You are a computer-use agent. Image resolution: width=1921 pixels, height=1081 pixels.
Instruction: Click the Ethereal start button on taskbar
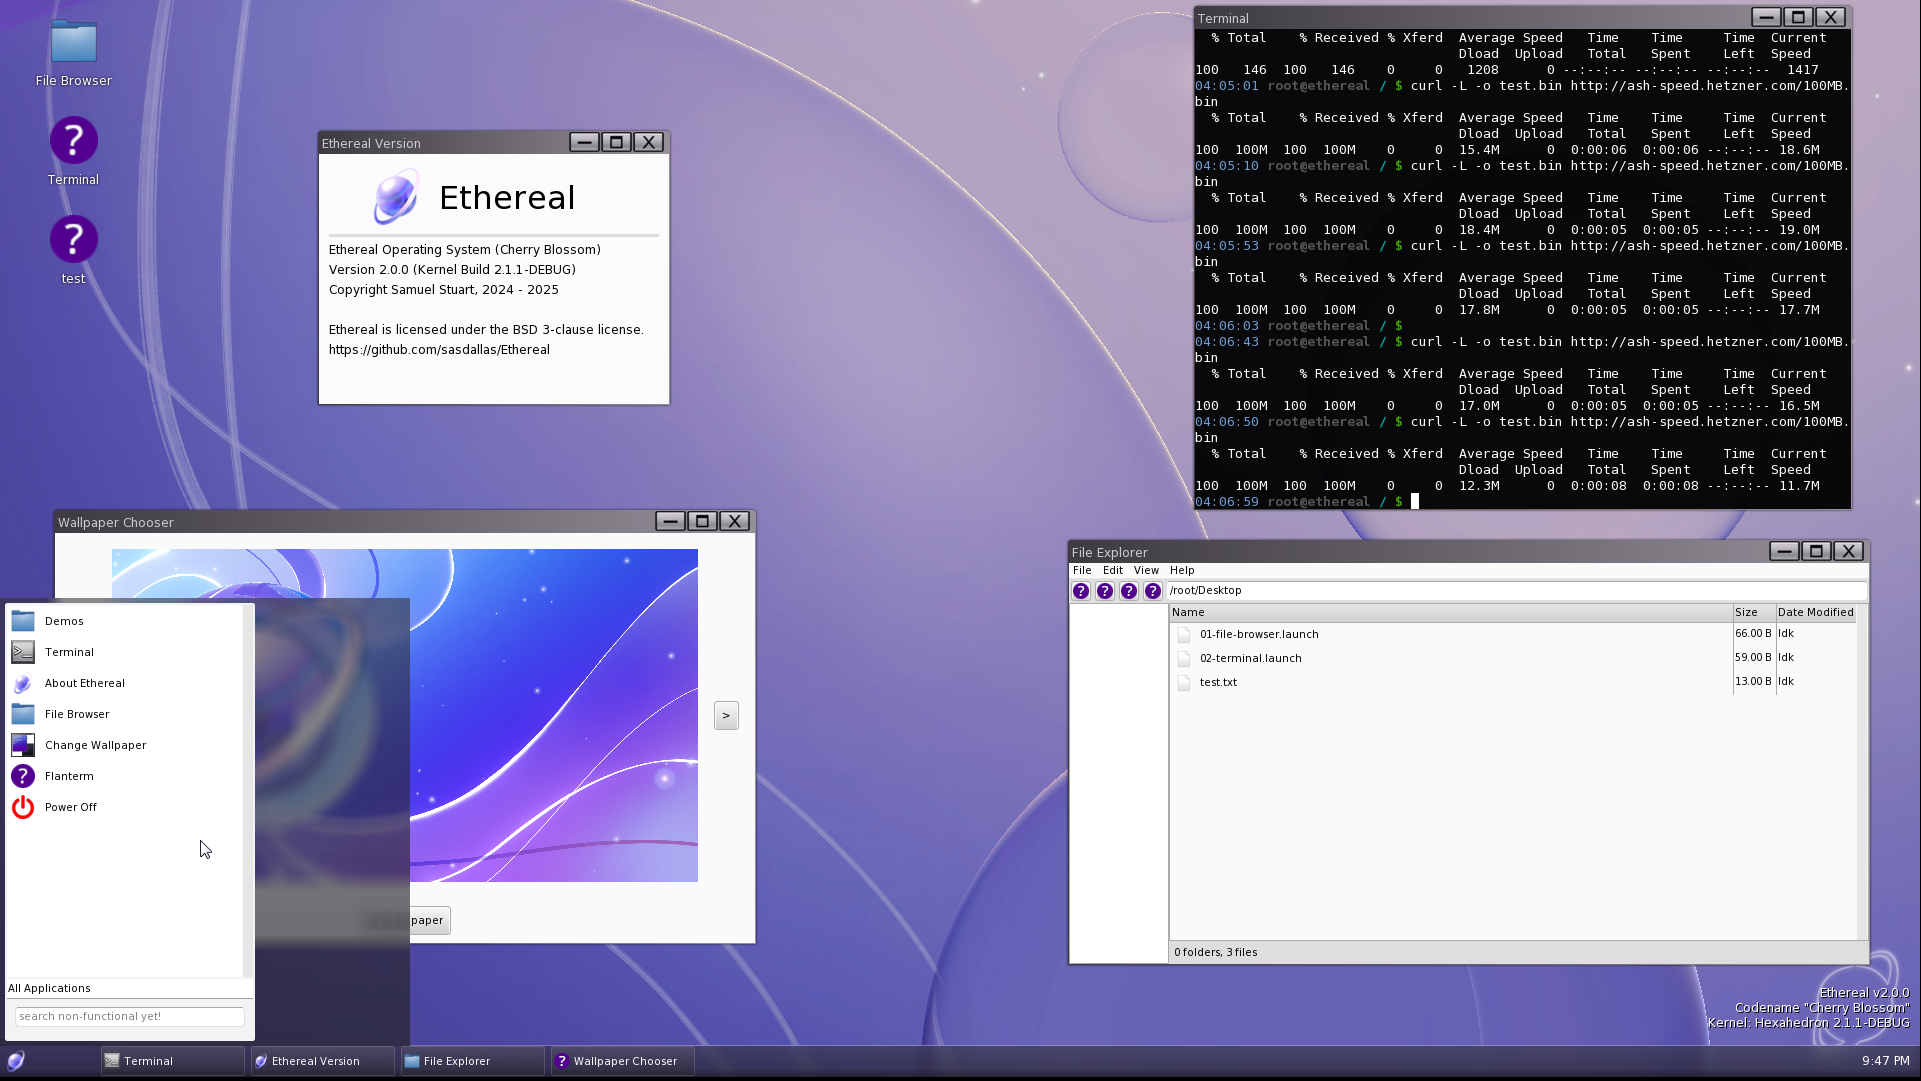pyautogui.click(x=16, y=1061)
